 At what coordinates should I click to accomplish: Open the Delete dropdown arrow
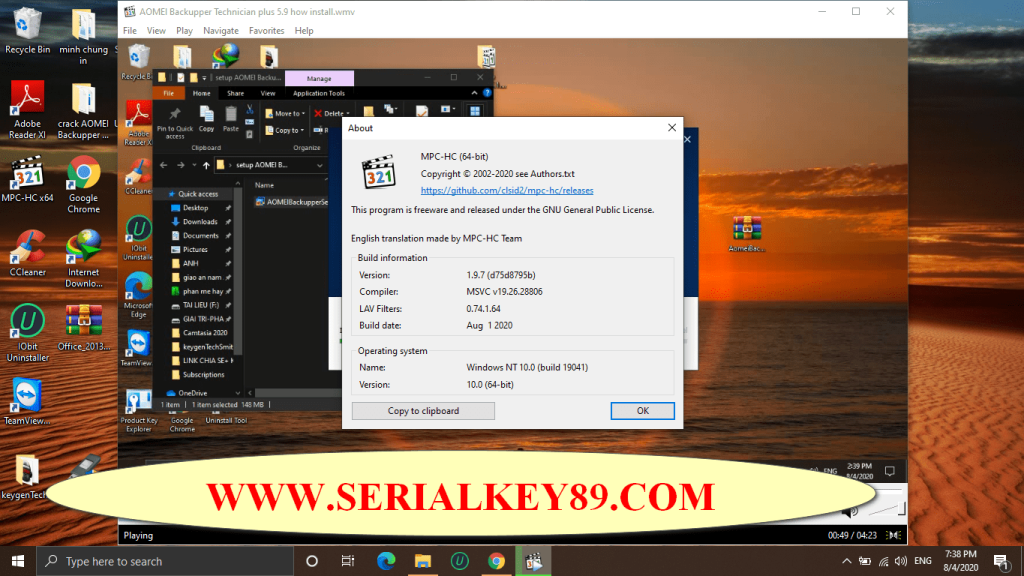tap(348, 113)
